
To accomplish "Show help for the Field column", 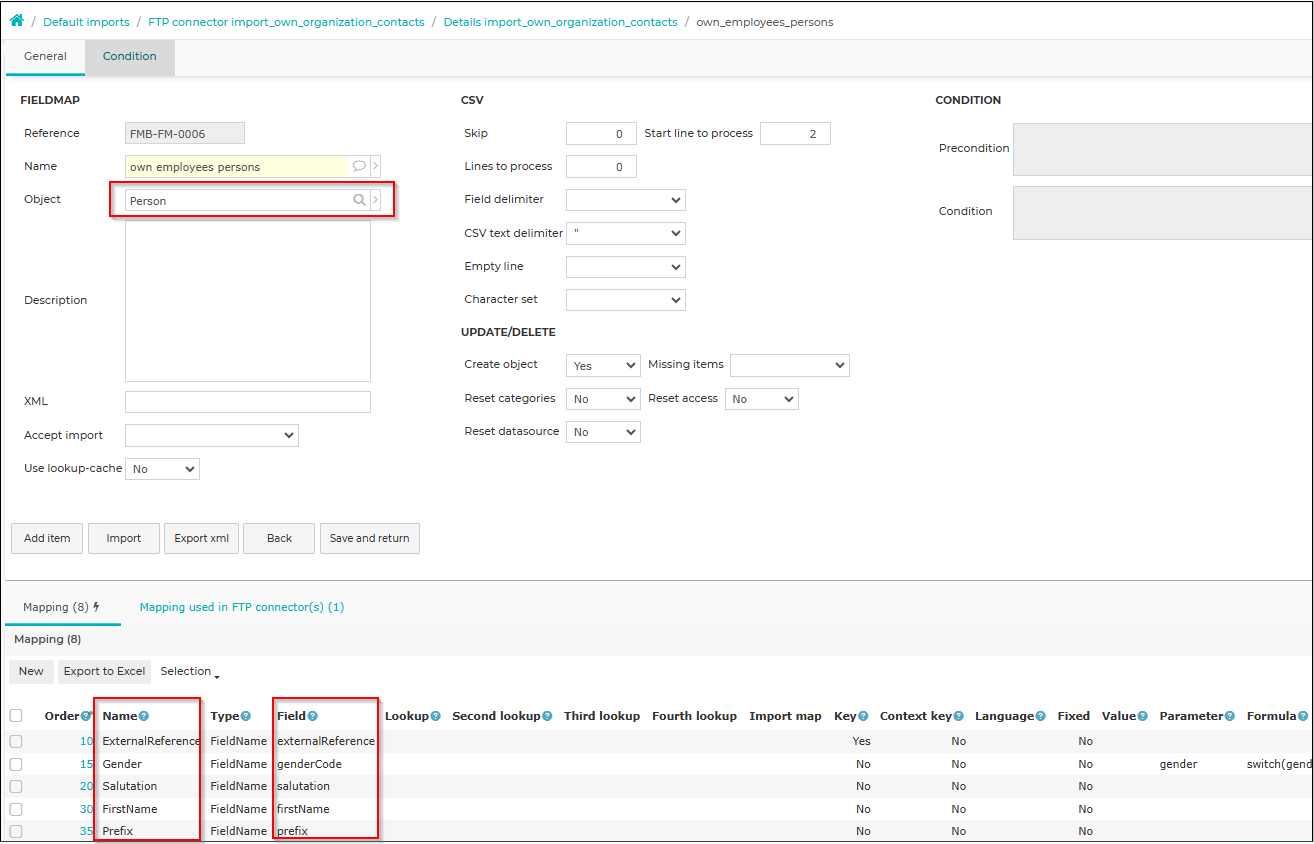I will tap(313, 716).
